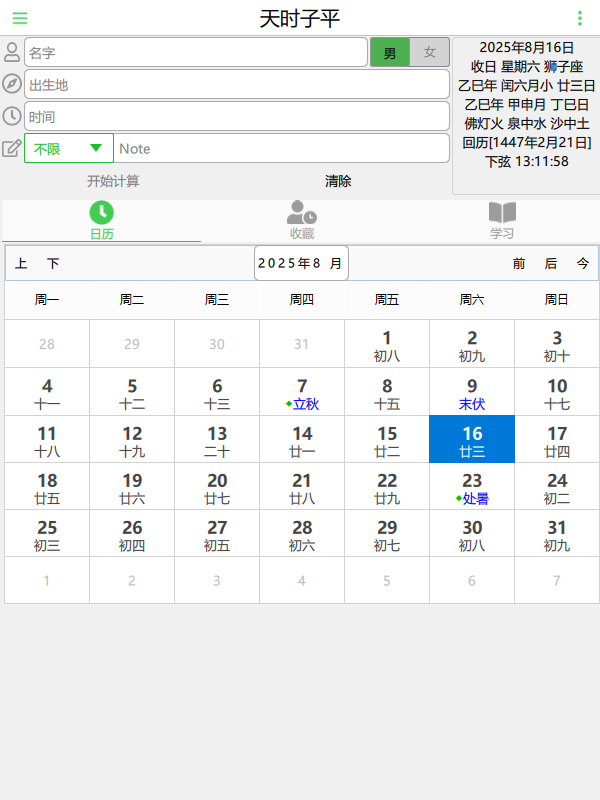Click the 下弦 13:11:58 moon phase text
The image size is (600, 800).
[x=527, y=162]
